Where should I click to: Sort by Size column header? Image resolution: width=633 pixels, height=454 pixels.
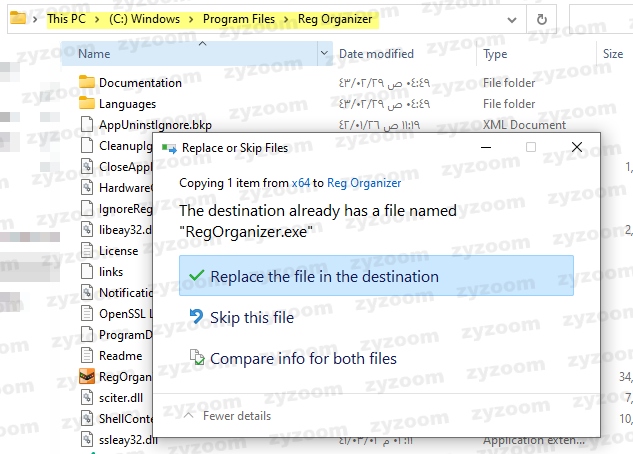click(x=613, y=54)
